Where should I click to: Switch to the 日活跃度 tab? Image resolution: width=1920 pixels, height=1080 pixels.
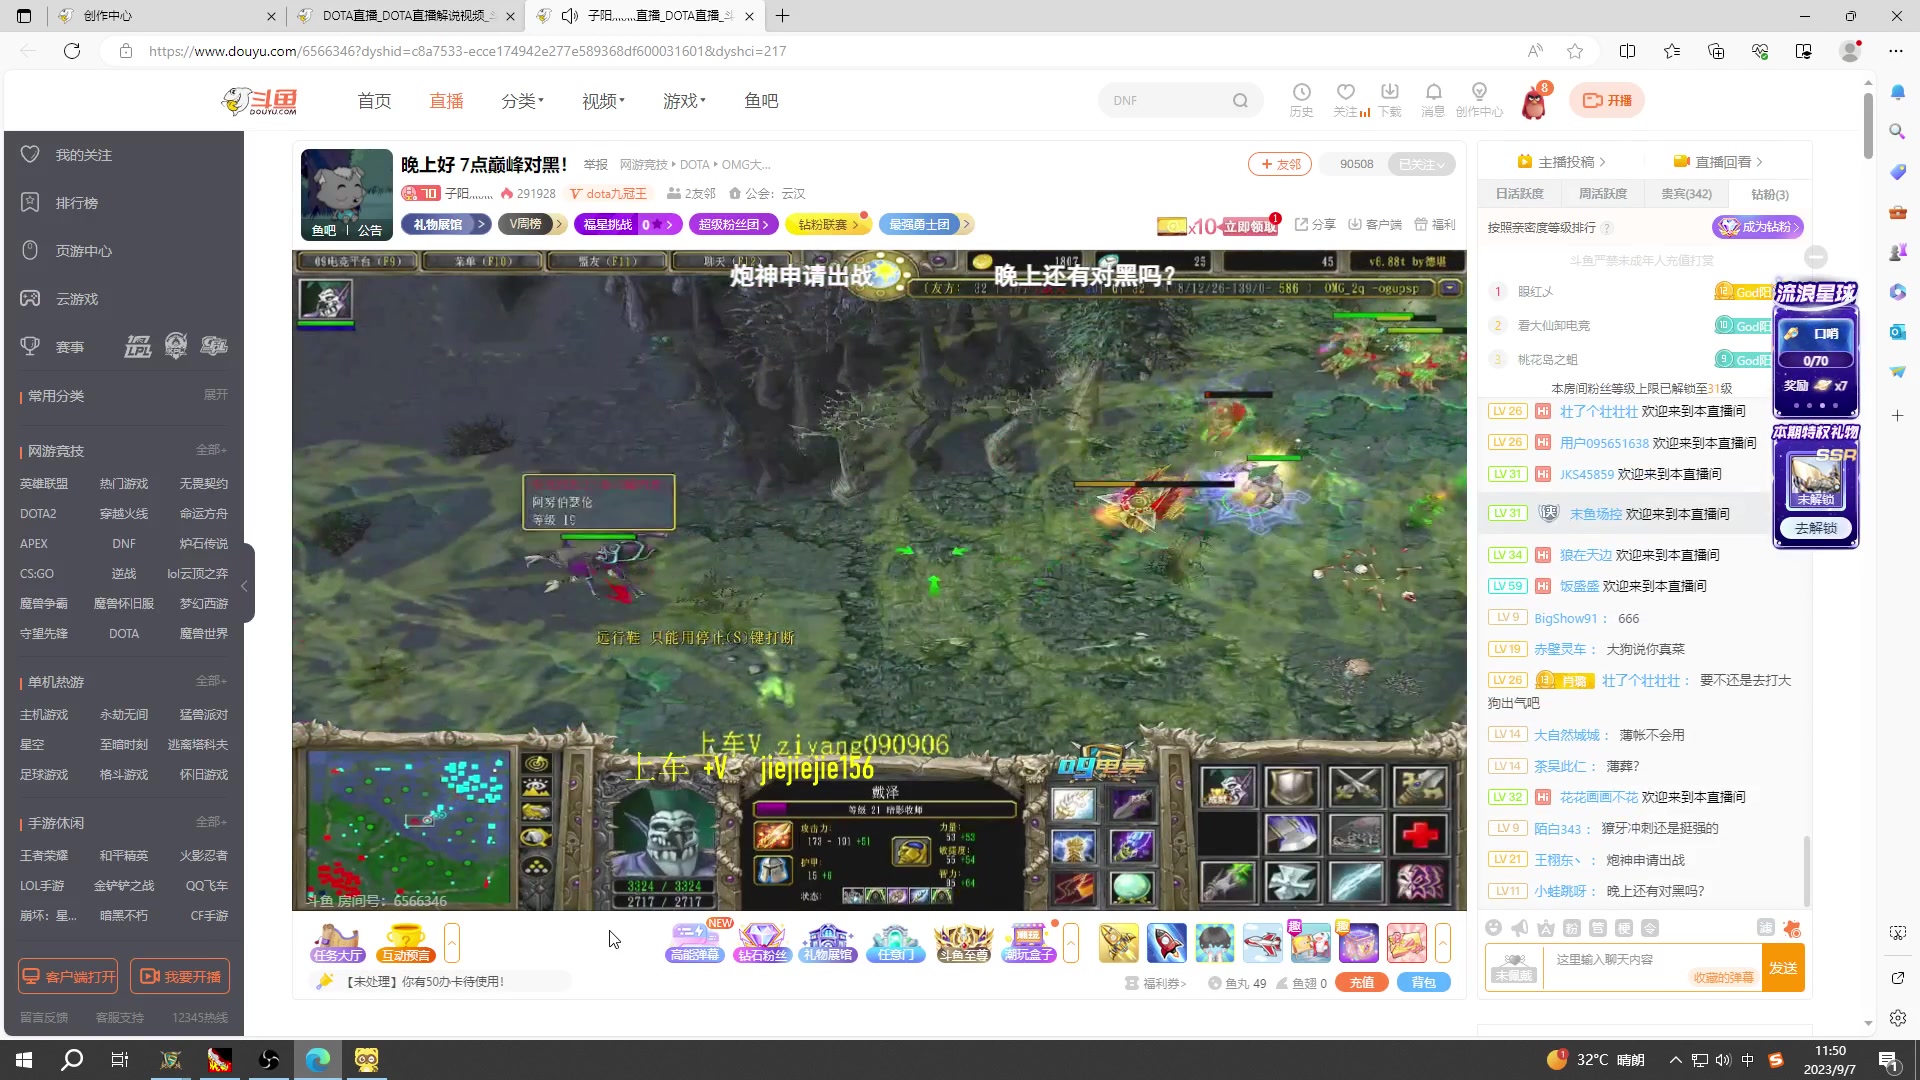[1519, 194]
